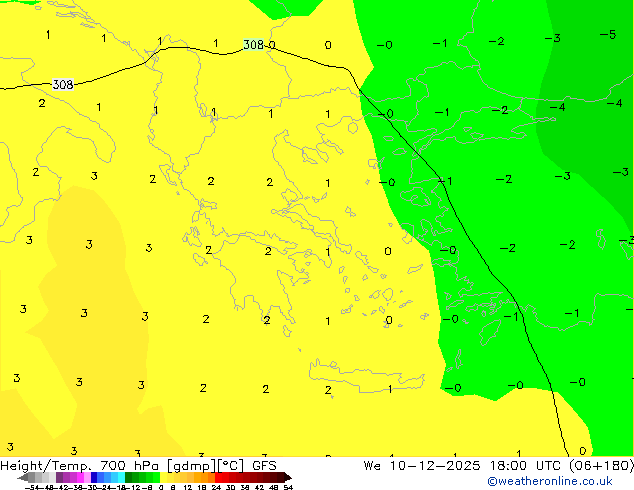This screenshot has width=634, height=490.
Task: Click the -5 temperature value
Action: 608,35
